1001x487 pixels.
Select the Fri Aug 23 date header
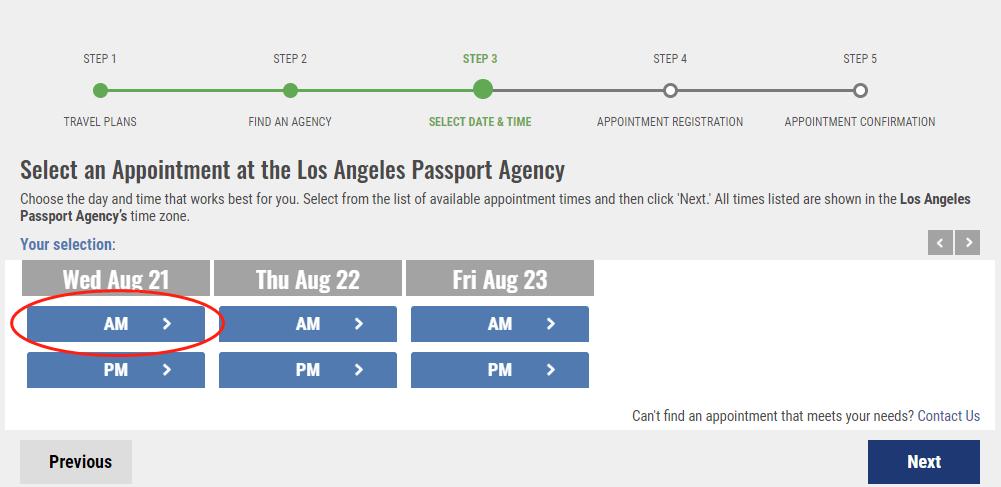[x=500, y=279]
